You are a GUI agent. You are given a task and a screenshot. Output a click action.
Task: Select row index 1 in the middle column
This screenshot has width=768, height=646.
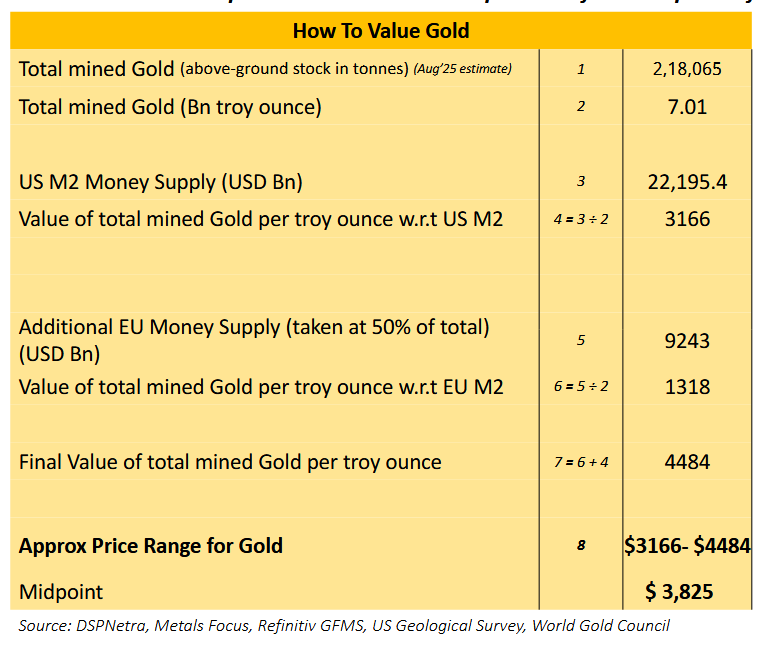[x=581, y=69]
